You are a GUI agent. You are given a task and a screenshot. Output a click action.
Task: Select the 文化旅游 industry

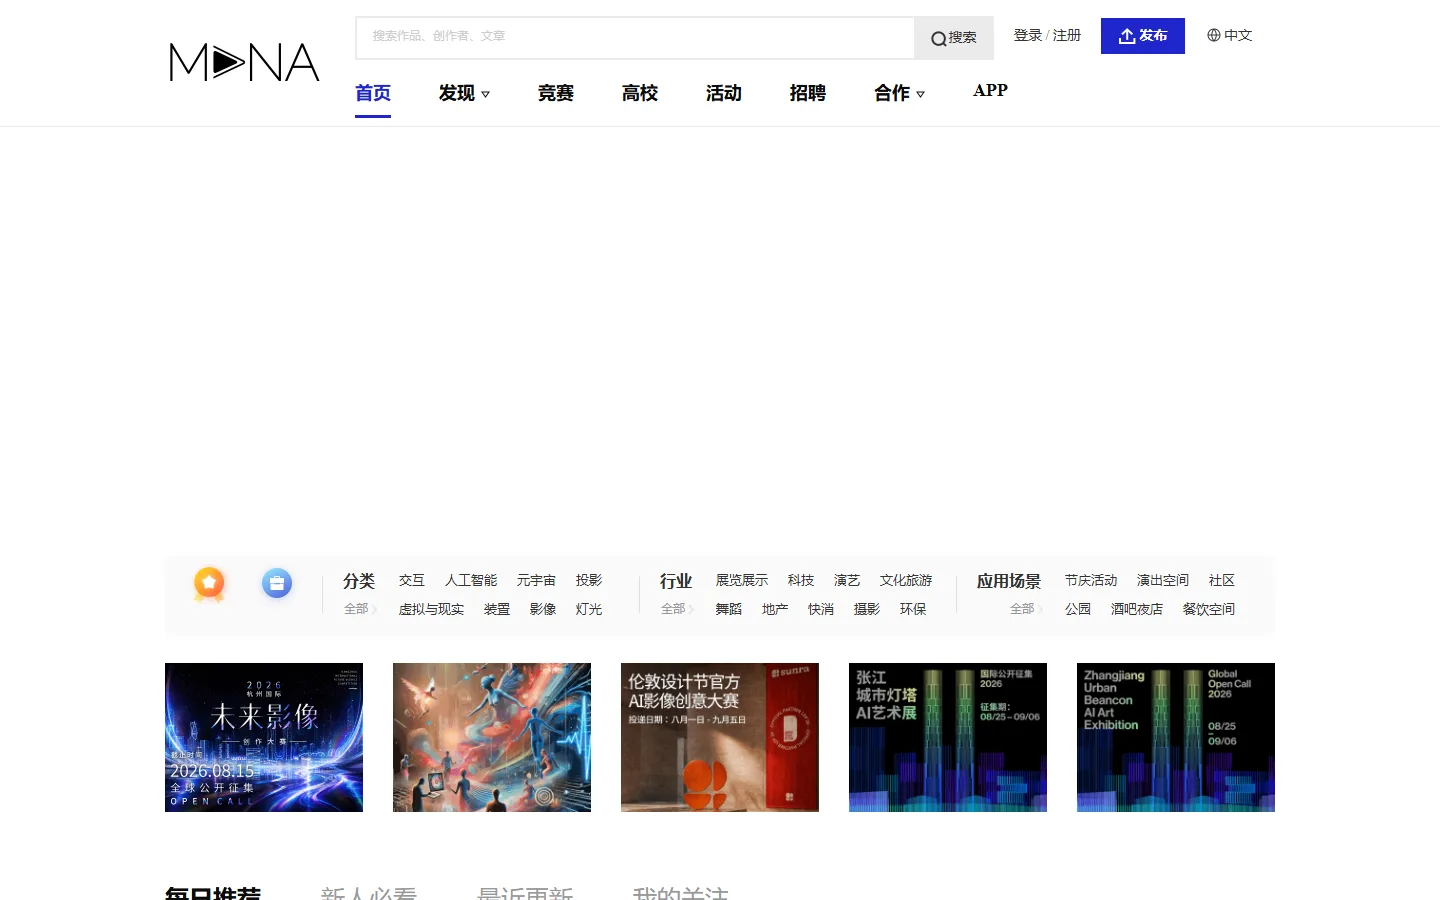click(906, 580)
